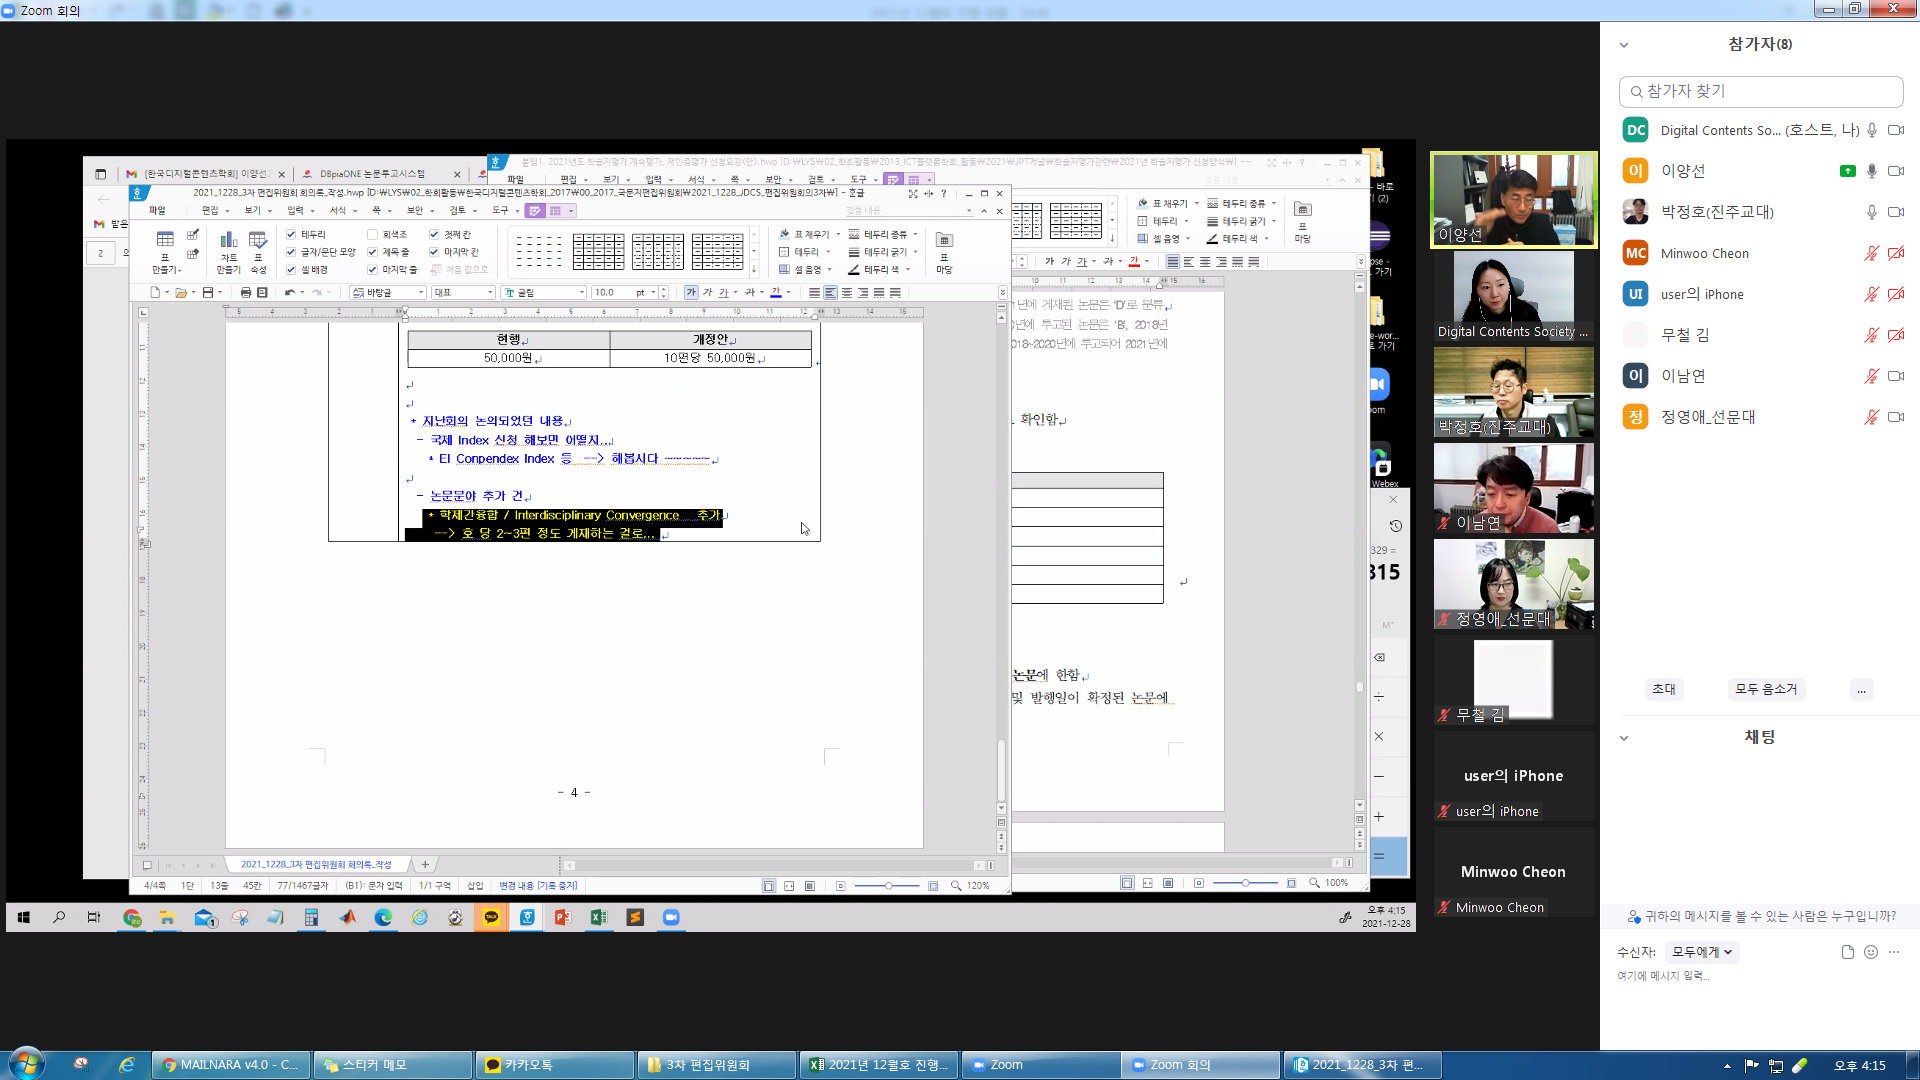Toggle microphone icon for 이양선
This screenshot has width=1920, height=1080.
click(x=1872, y=171)
